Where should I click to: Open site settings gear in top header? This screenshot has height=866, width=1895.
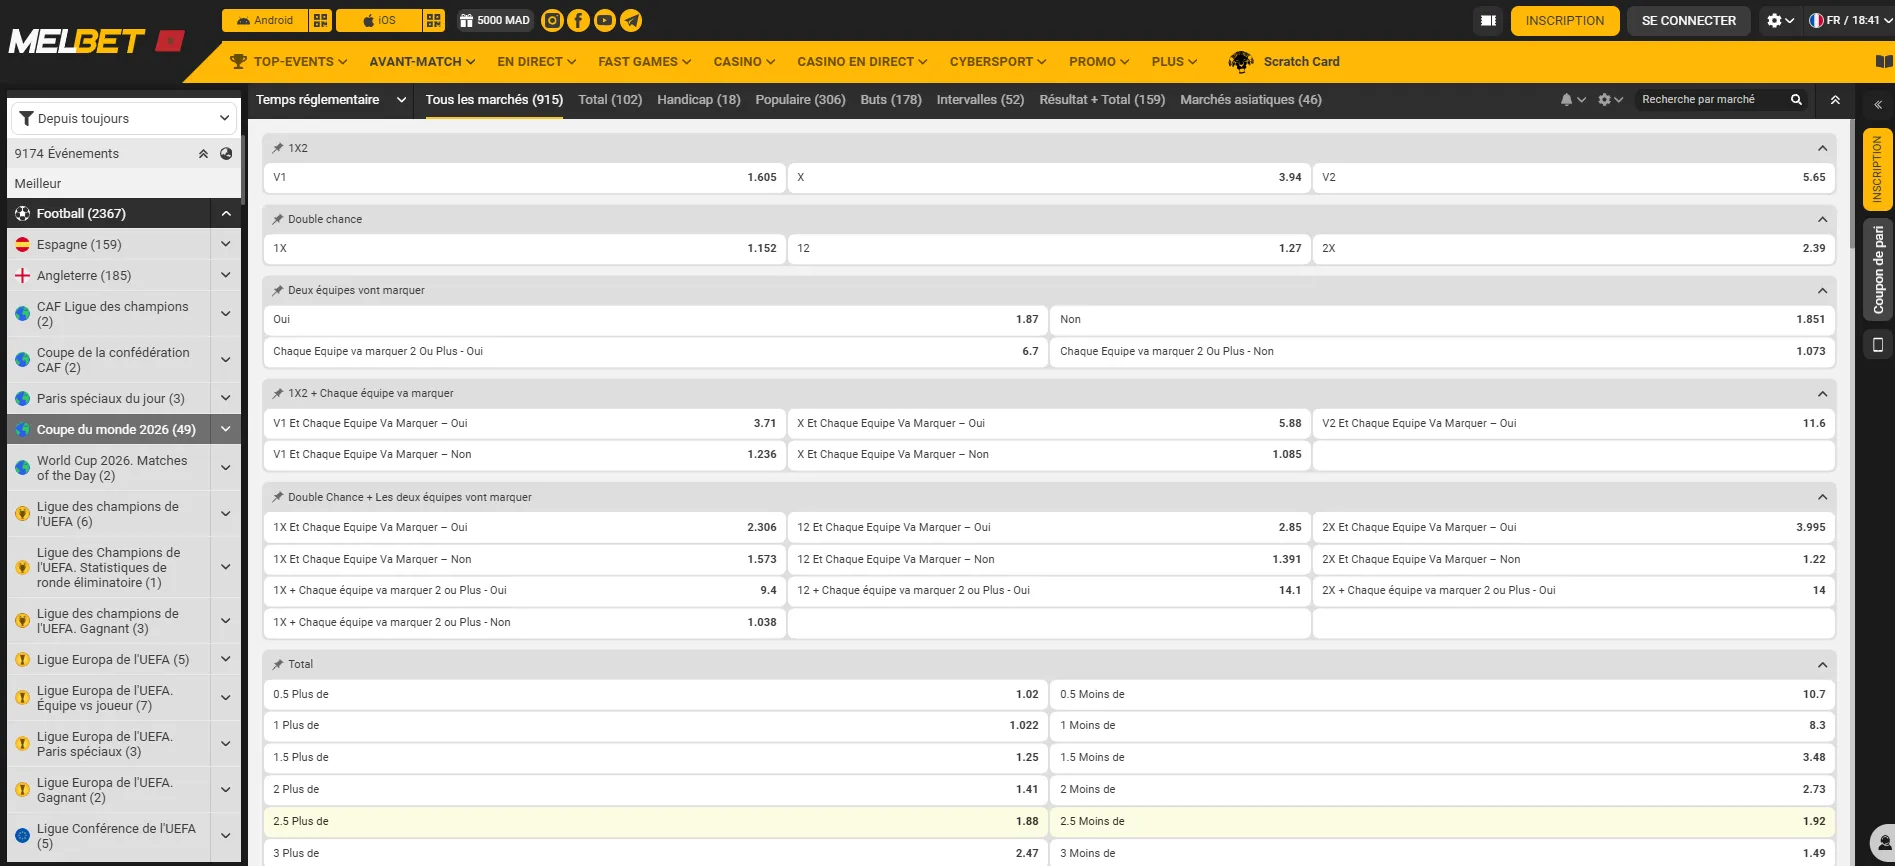click(x=1780, y=20)
